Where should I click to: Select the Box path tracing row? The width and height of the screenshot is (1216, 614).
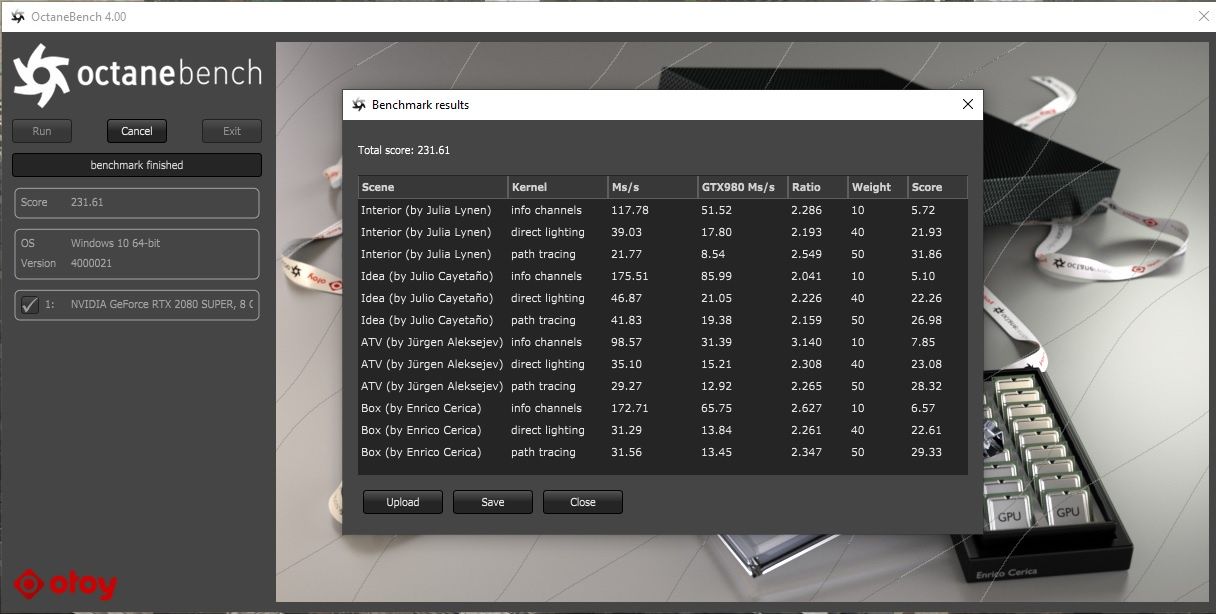[663, 452]
